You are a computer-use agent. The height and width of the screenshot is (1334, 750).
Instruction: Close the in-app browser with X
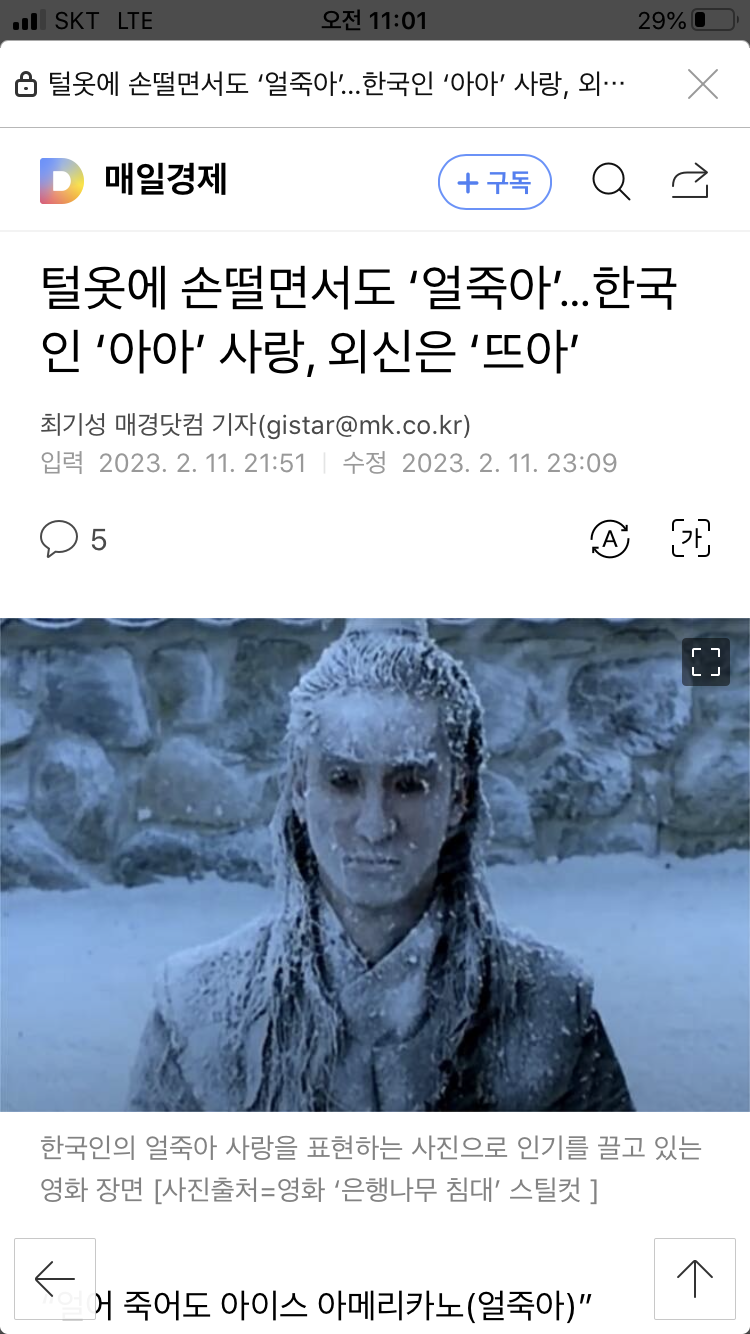(703, 85)
